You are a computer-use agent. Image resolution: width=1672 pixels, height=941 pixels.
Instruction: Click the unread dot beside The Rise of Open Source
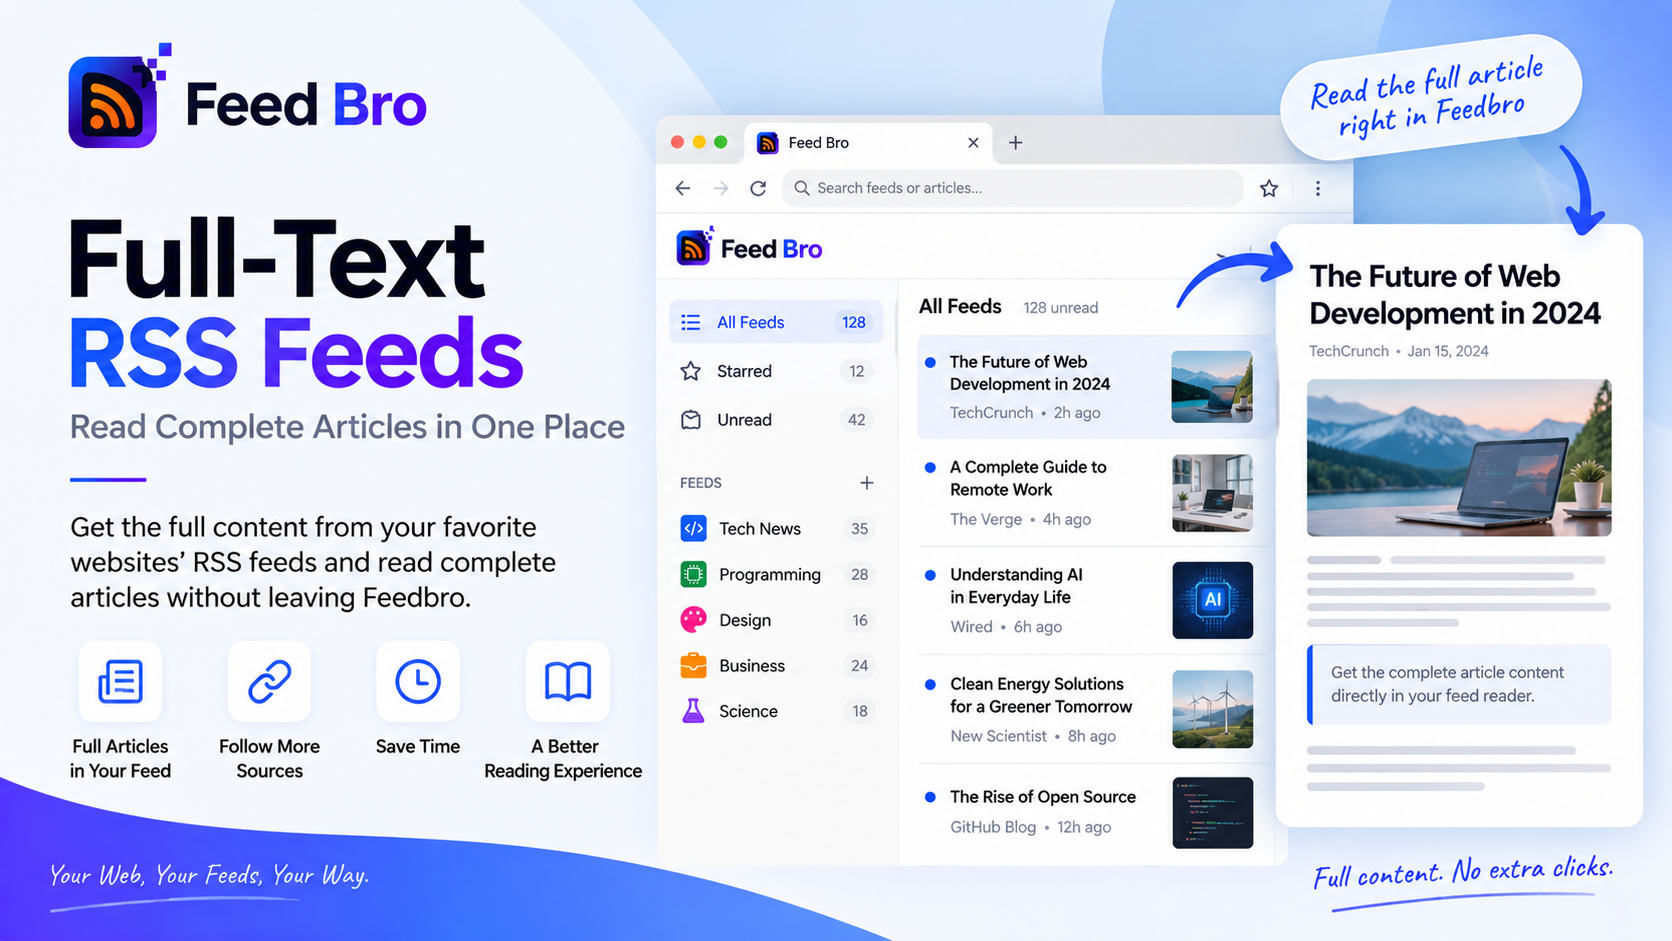coord(930,797)
